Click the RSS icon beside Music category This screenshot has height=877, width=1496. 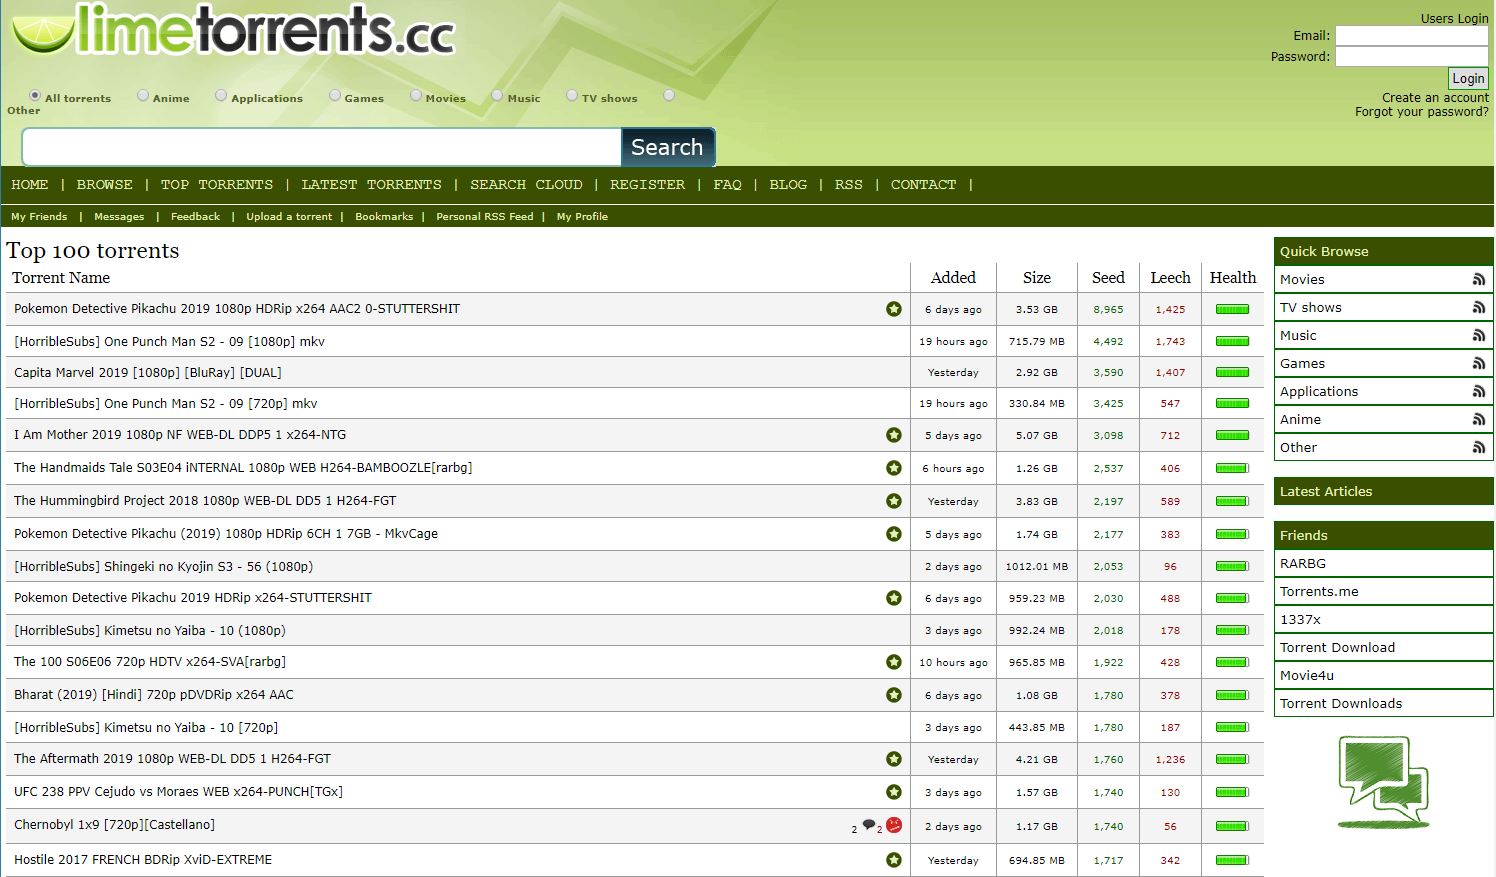[x=1478, y=335]
